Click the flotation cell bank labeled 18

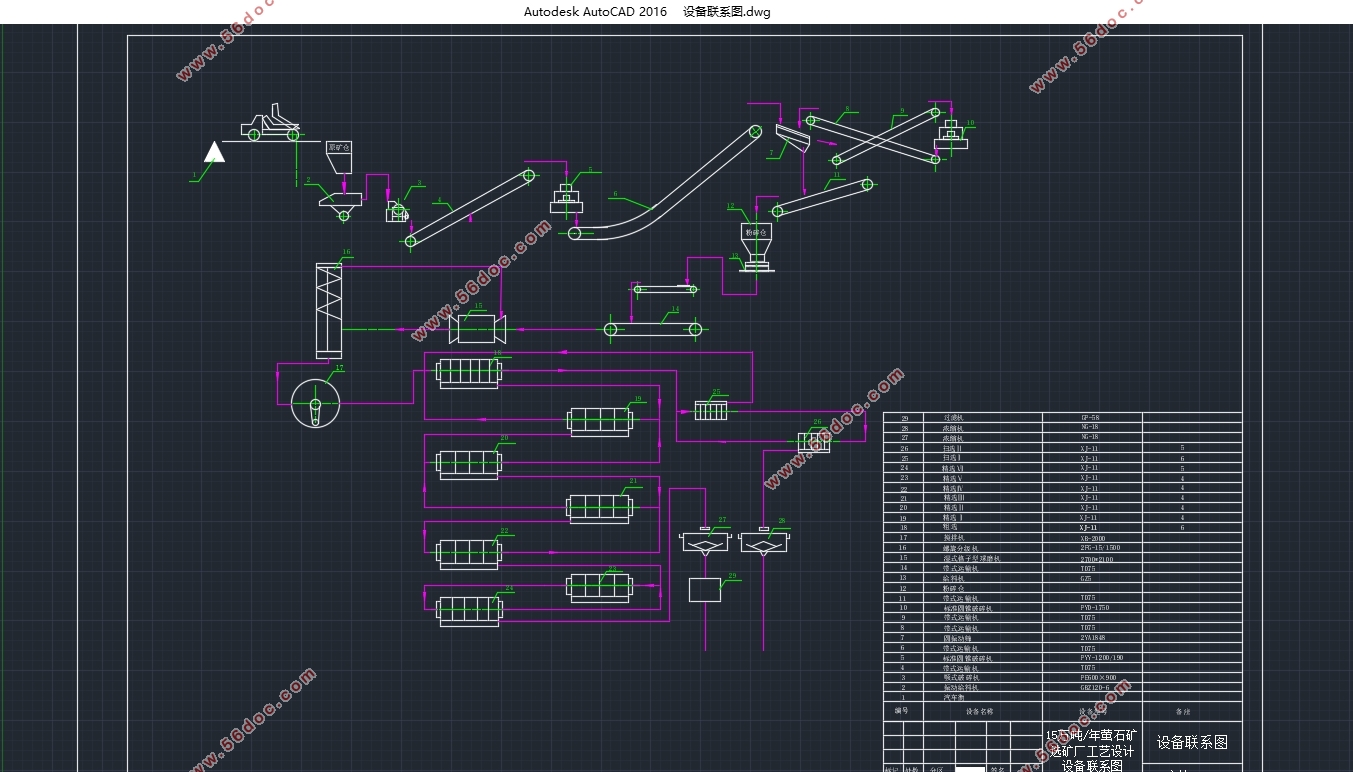[468, 374]
